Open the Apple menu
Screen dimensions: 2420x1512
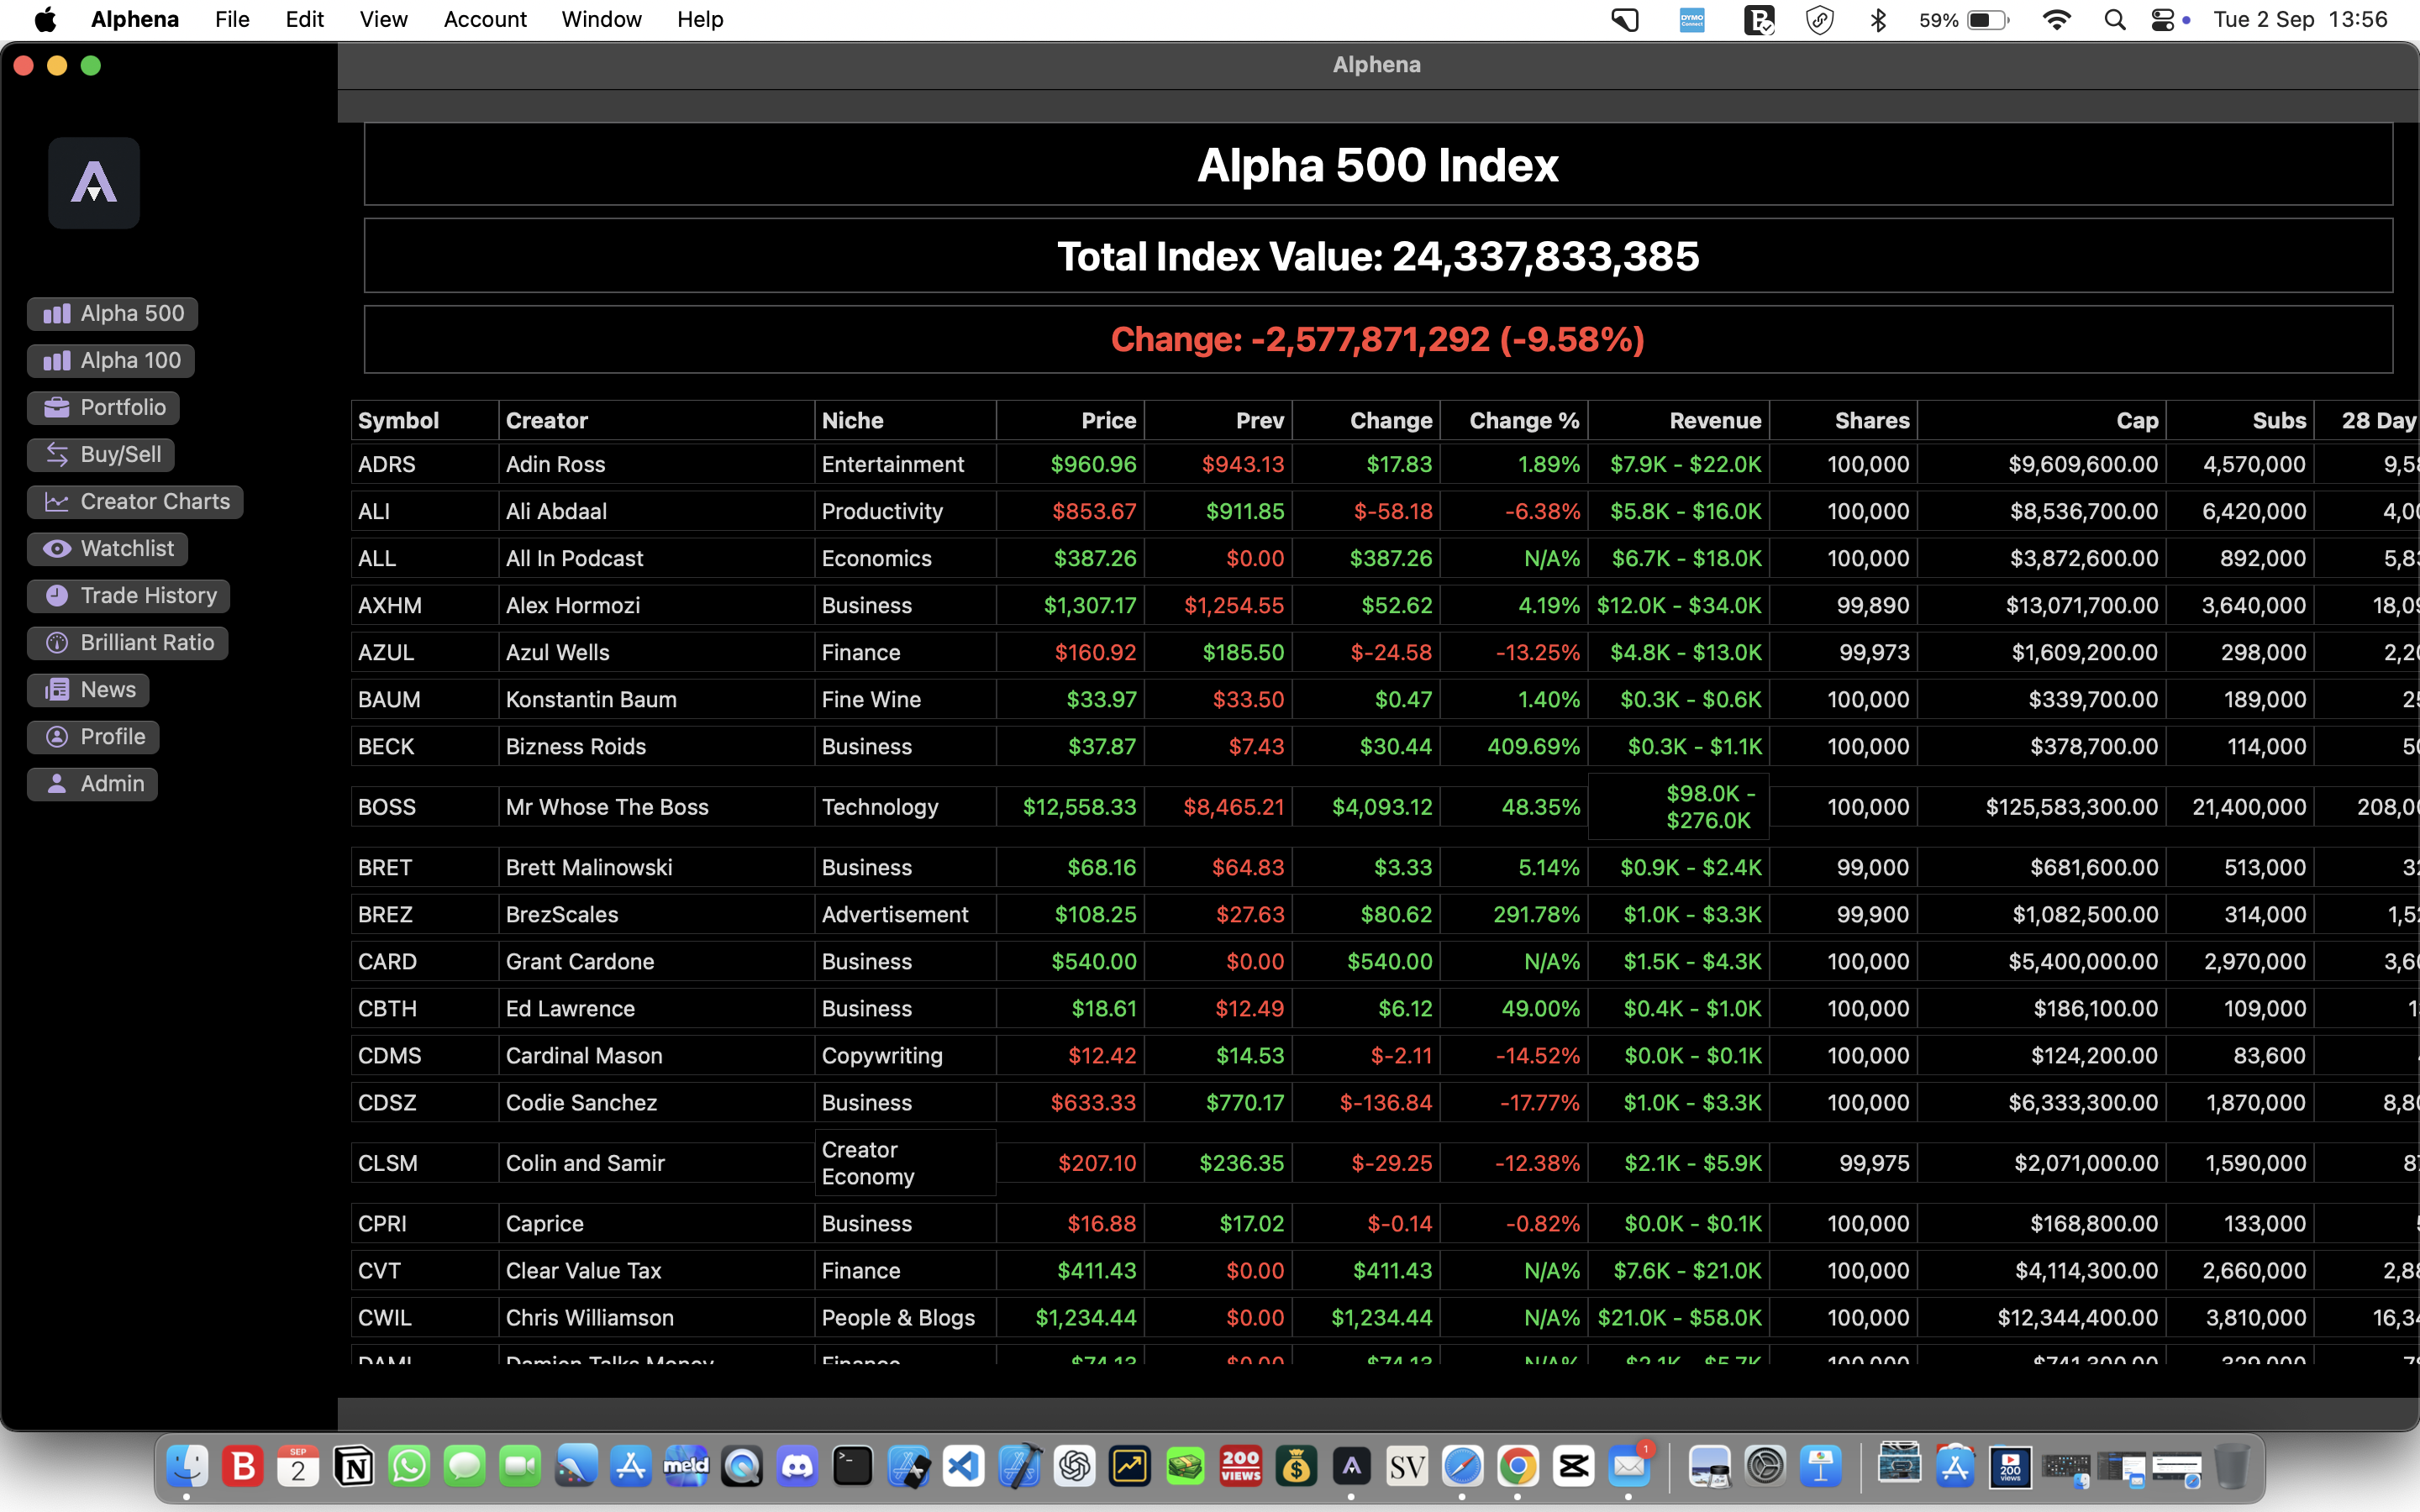tap(45, 20)
